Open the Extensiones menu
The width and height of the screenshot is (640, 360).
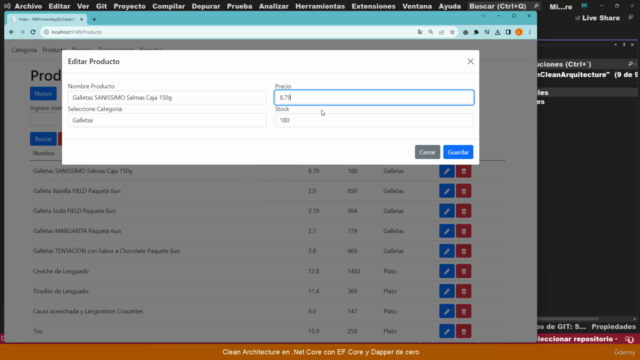(373, 6)
